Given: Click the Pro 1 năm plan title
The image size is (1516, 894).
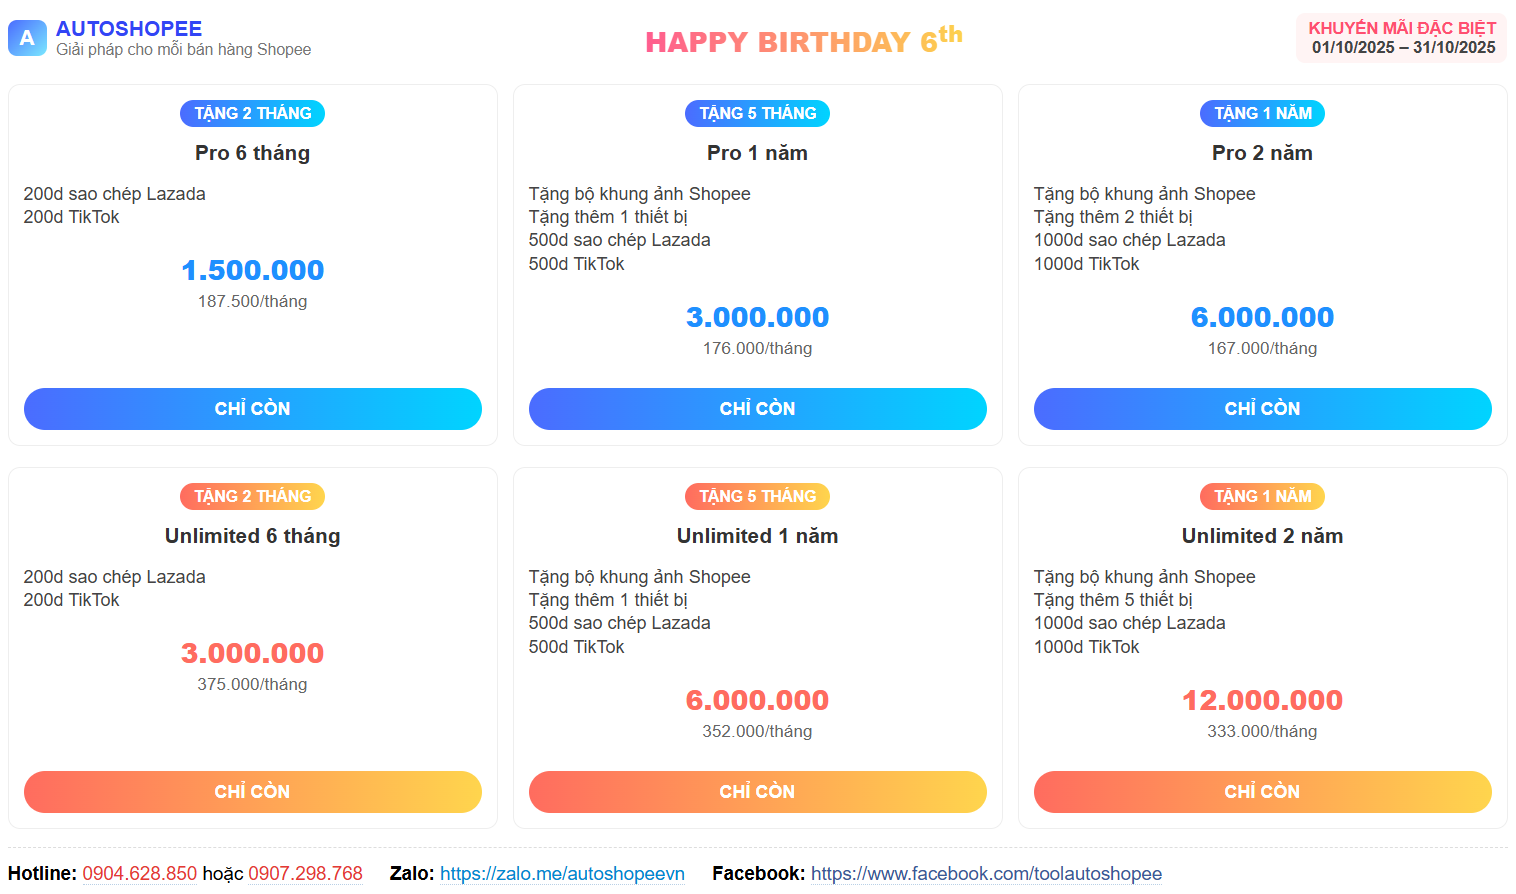Looking at the screenshot, I should click(x=757, y=153).
